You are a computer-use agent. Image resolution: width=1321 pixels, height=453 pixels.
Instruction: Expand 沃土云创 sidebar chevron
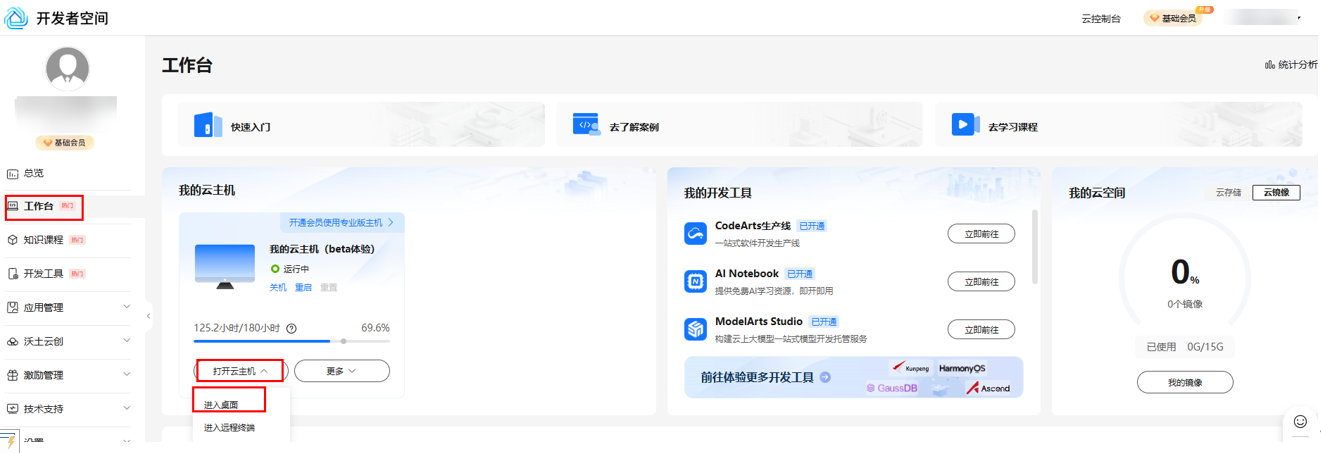click(127, 341)
